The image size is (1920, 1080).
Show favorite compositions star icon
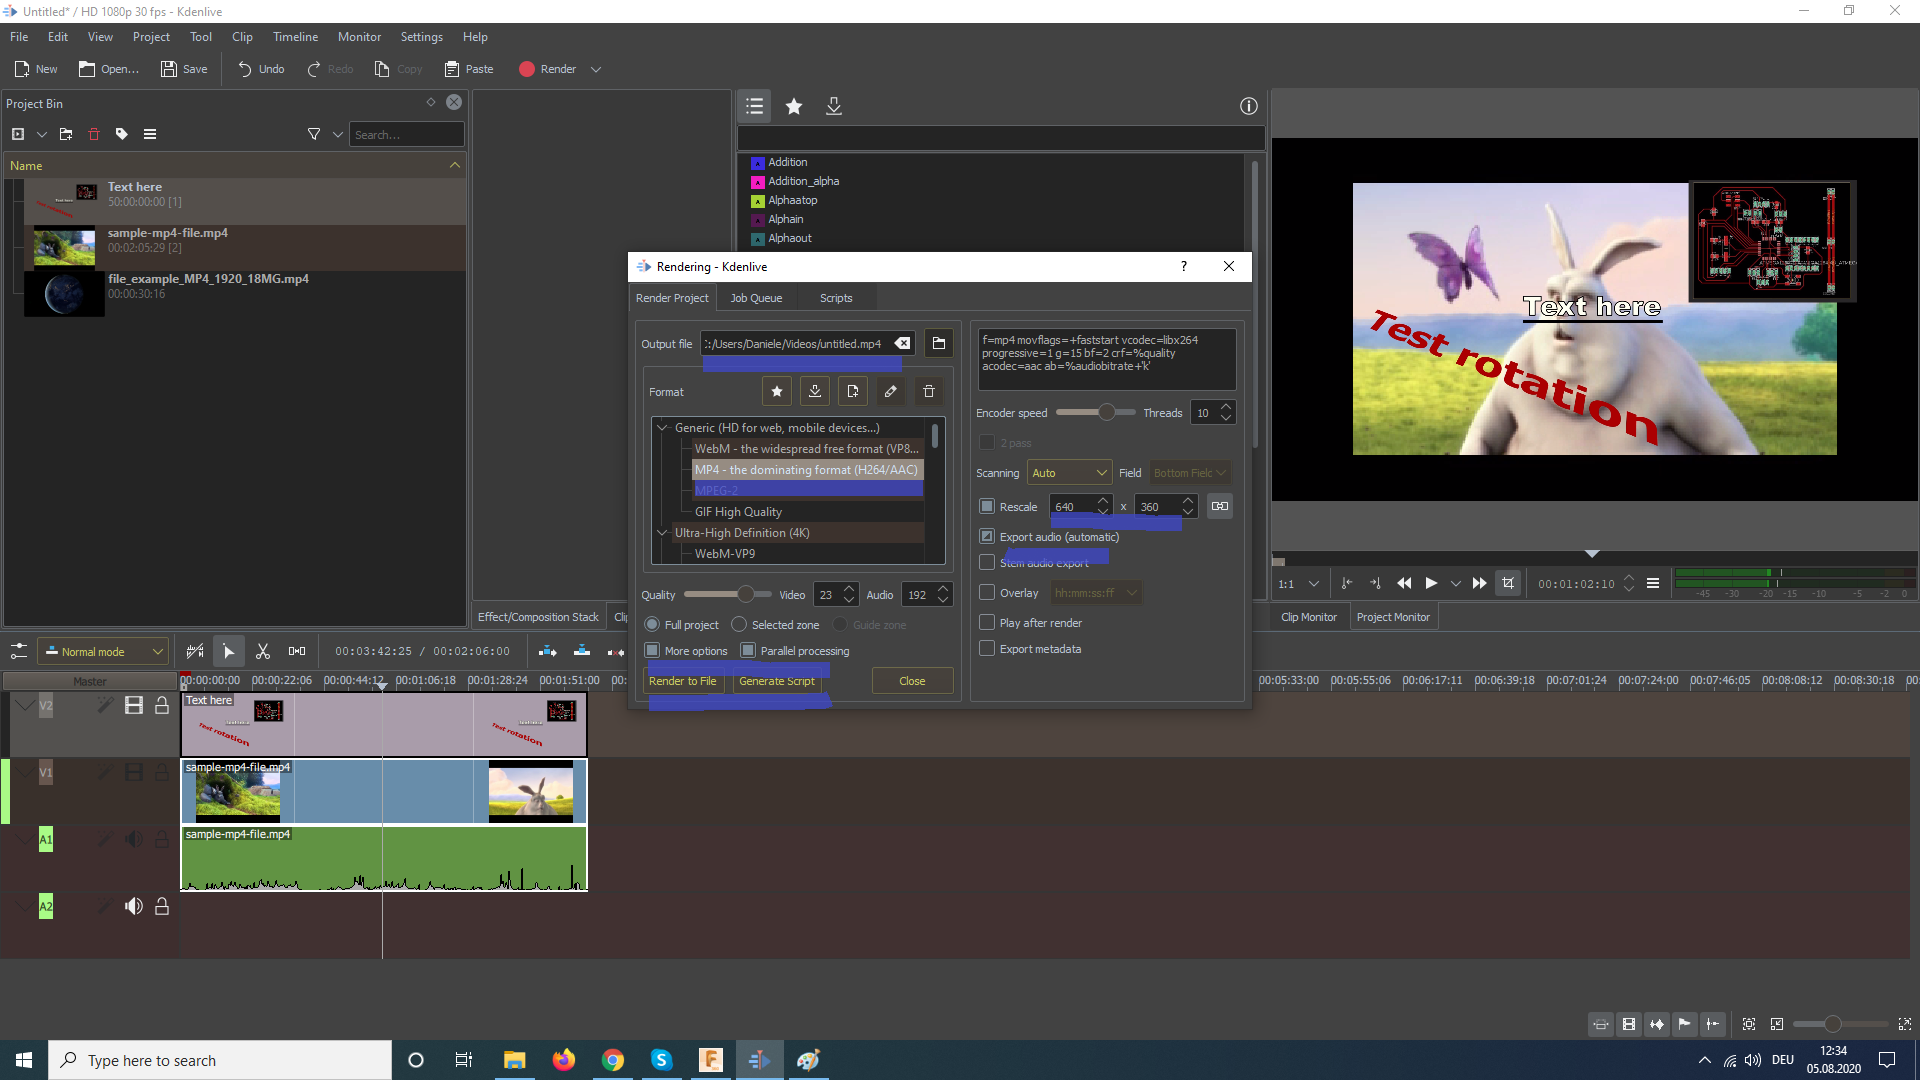[794, 106]
